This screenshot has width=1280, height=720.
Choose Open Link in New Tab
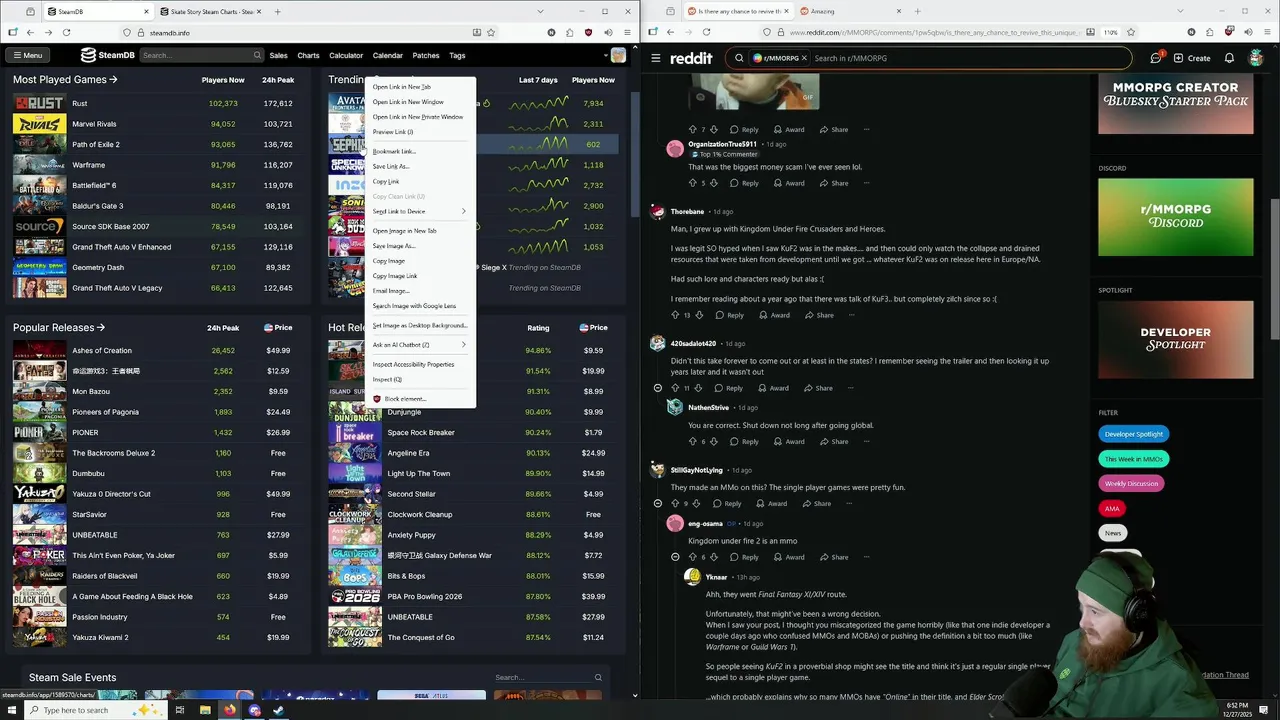(420, 87)
